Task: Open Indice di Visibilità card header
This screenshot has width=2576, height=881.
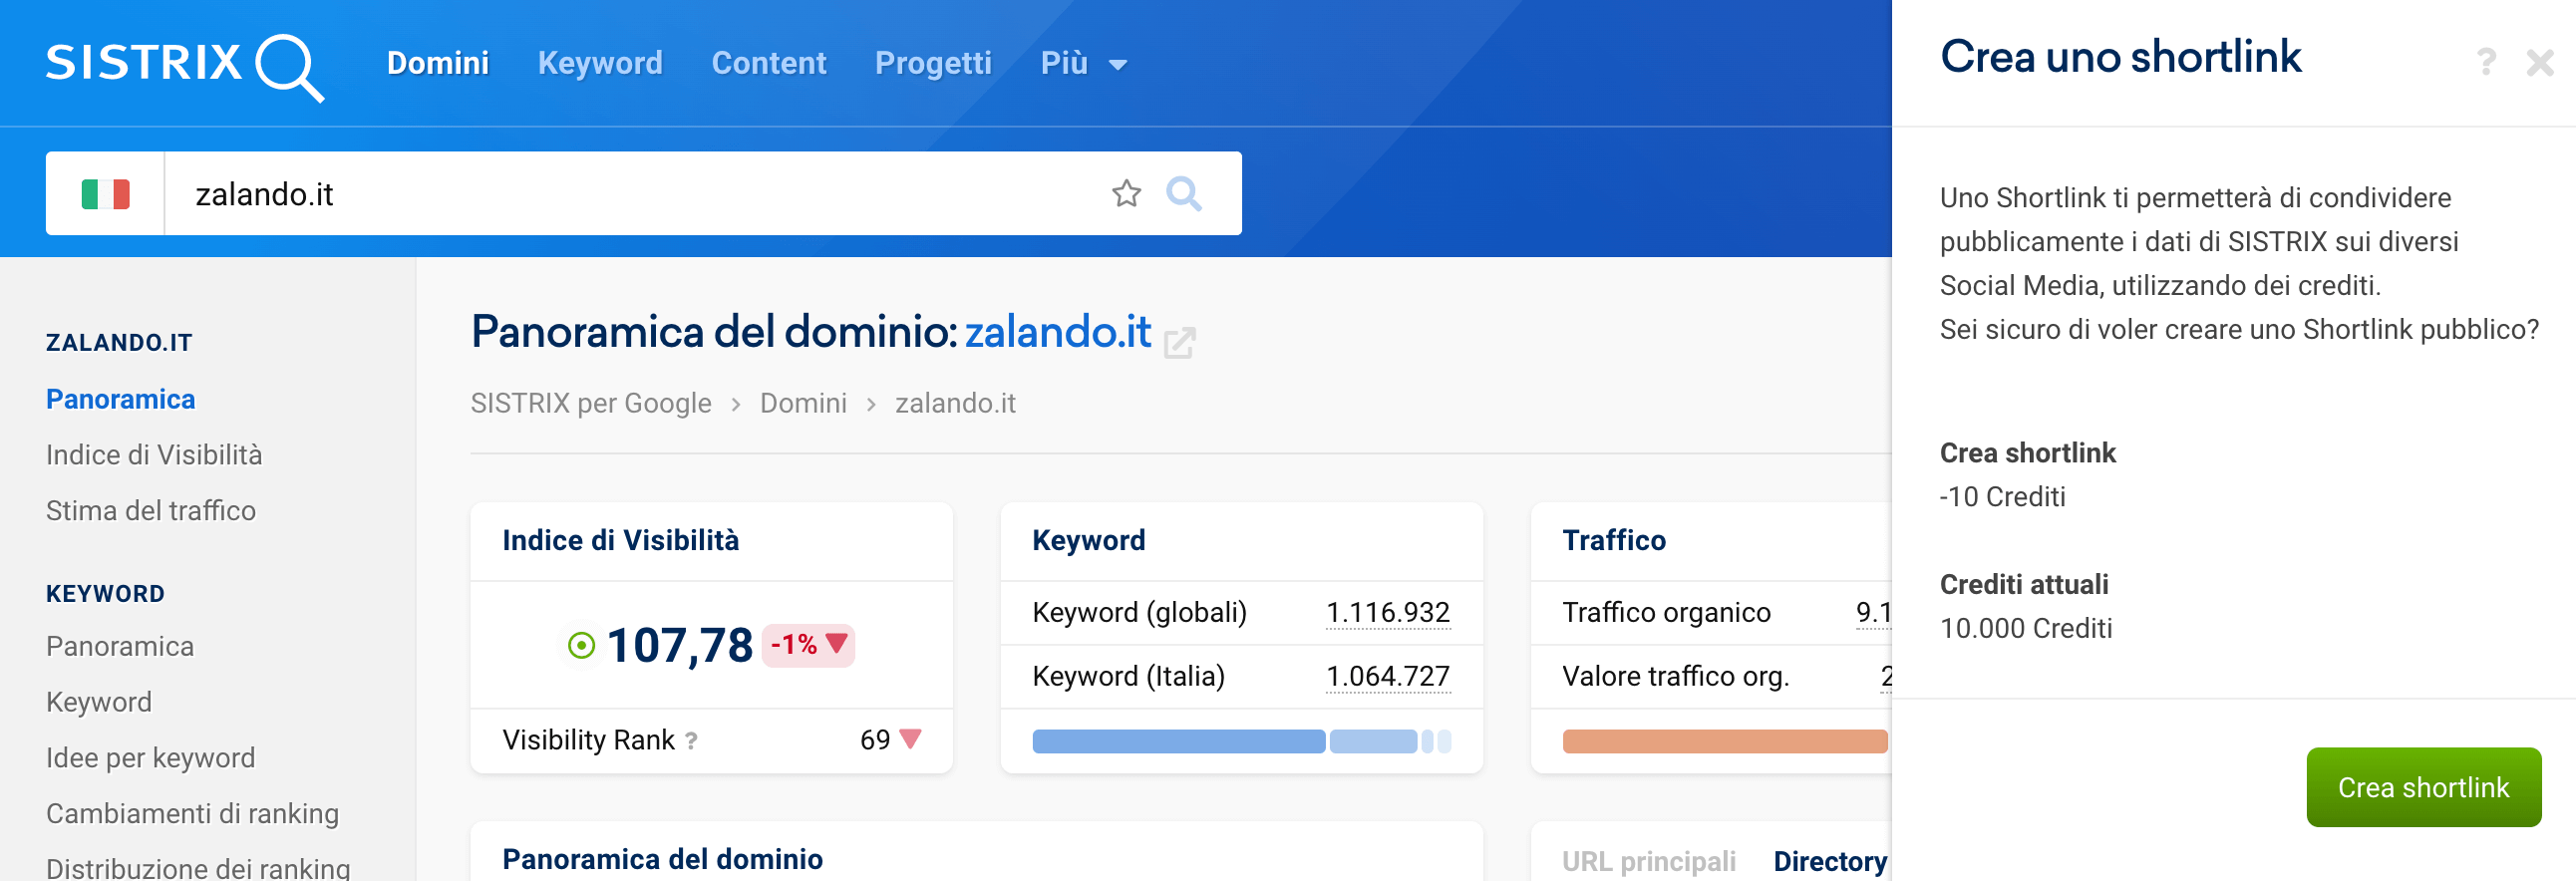Action: (621, 541)
